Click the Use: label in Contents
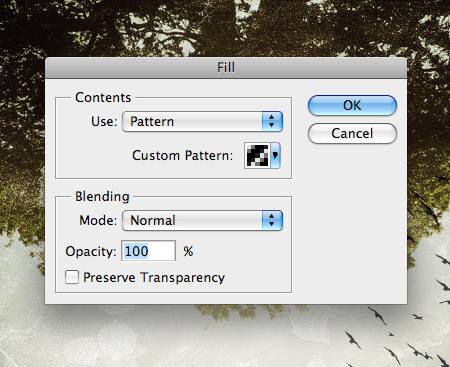450x367 pixels. 104,121
